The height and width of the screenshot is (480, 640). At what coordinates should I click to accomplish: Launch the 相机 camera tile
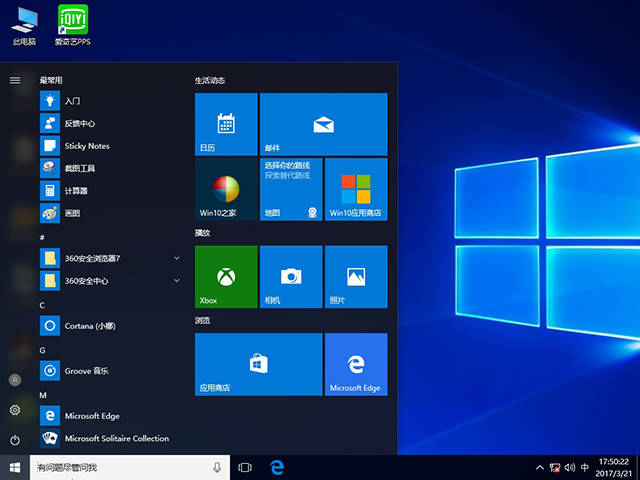pos(290,277)
